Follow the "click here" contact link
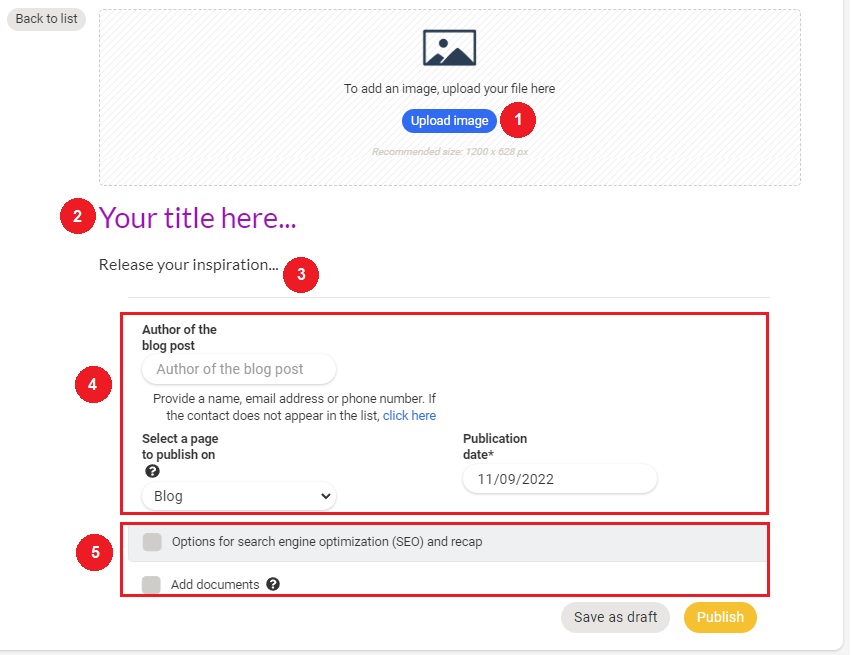Viewport: 851px width, 655px height. (409, 415)
